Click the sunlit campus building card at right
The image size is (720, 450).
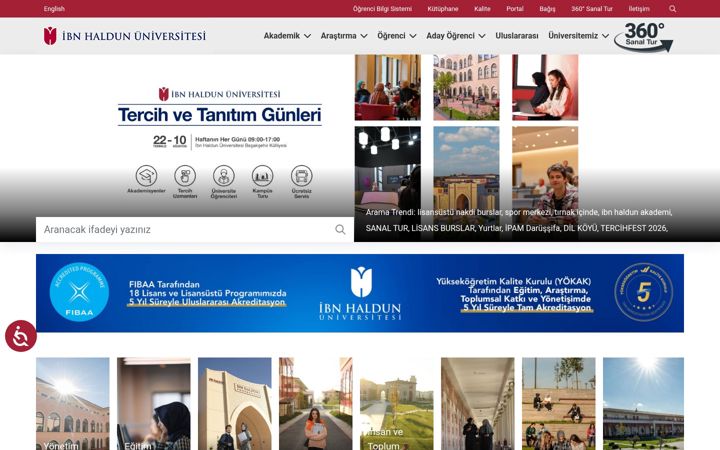[x=643, y=404]
